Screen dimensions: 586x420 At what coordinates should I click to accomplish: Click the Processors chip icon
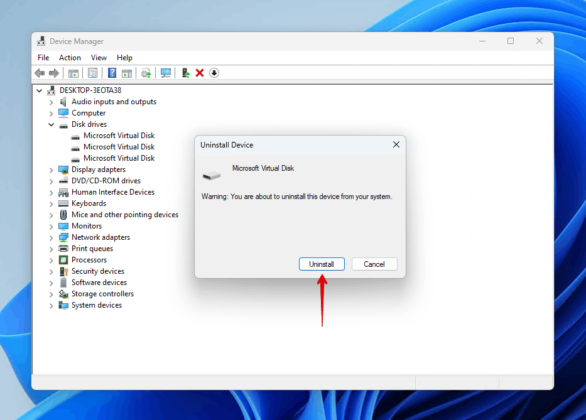(x=64, y=260)
